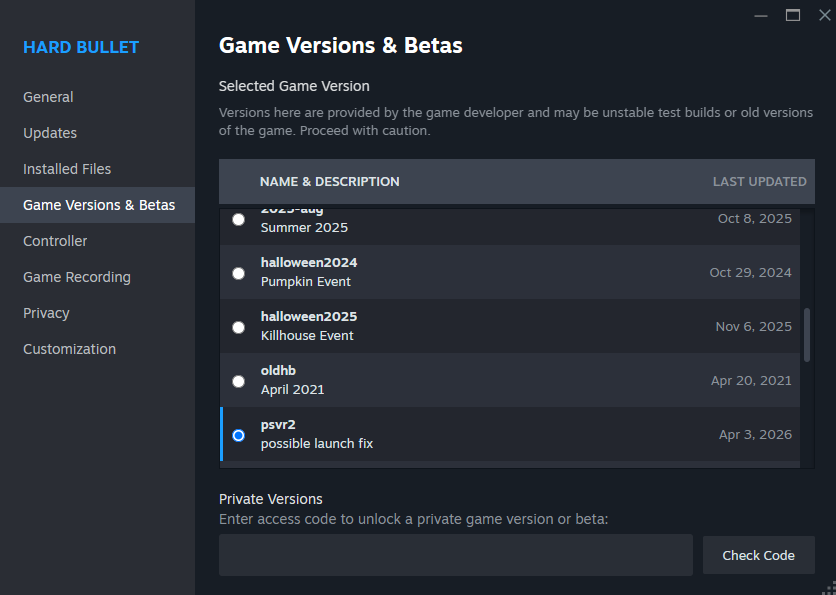Click the Name & Description column header
The image size is (836, 595).
(x=329, y=182)
